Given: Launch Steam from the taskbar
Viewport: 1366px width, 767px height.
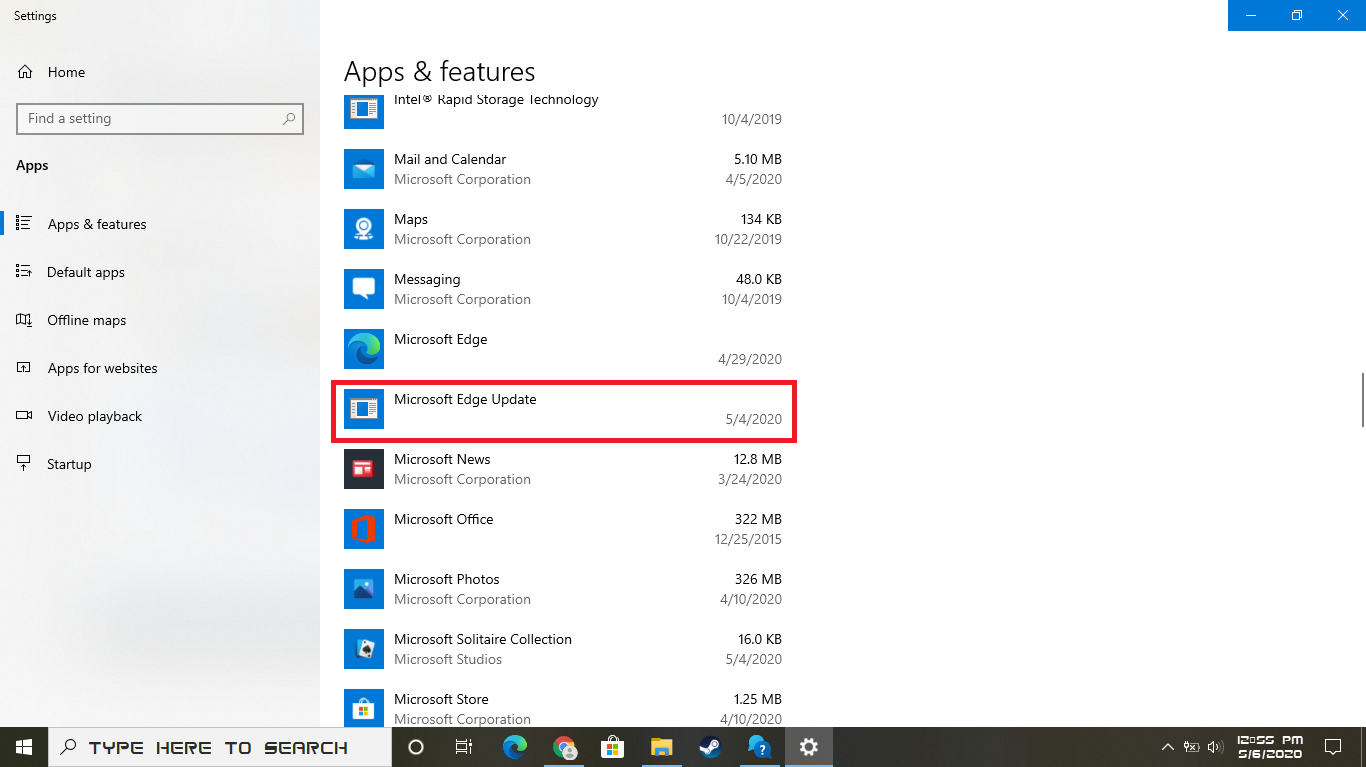Looking at the screenshot, I should 711,747.
